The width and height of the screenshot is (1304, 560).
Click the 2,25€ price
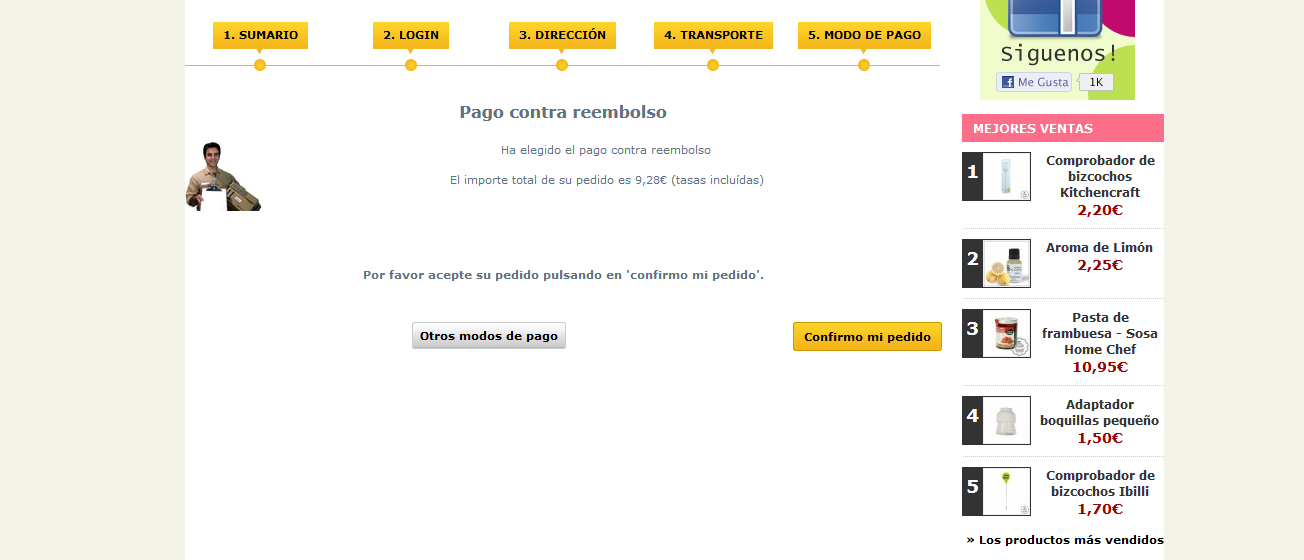(x=1100, y=265)
